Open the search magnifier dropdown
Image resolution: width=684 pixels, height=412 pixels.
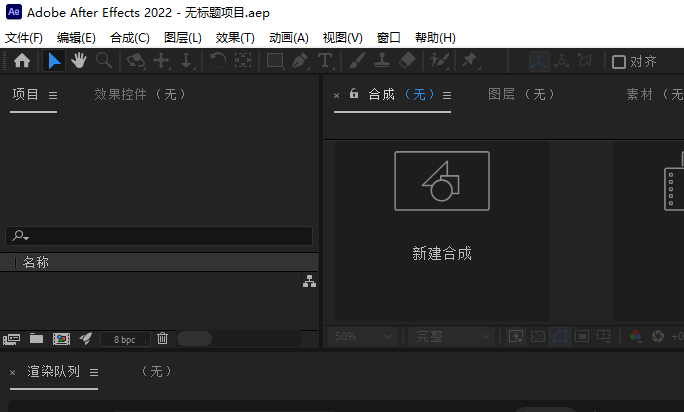point(20,236)
